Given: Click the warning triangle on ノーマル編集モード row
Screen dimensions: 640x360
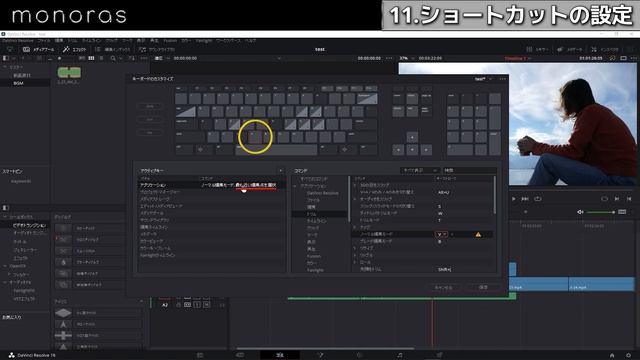Looking at the screenshot, I should click(478, 234).
